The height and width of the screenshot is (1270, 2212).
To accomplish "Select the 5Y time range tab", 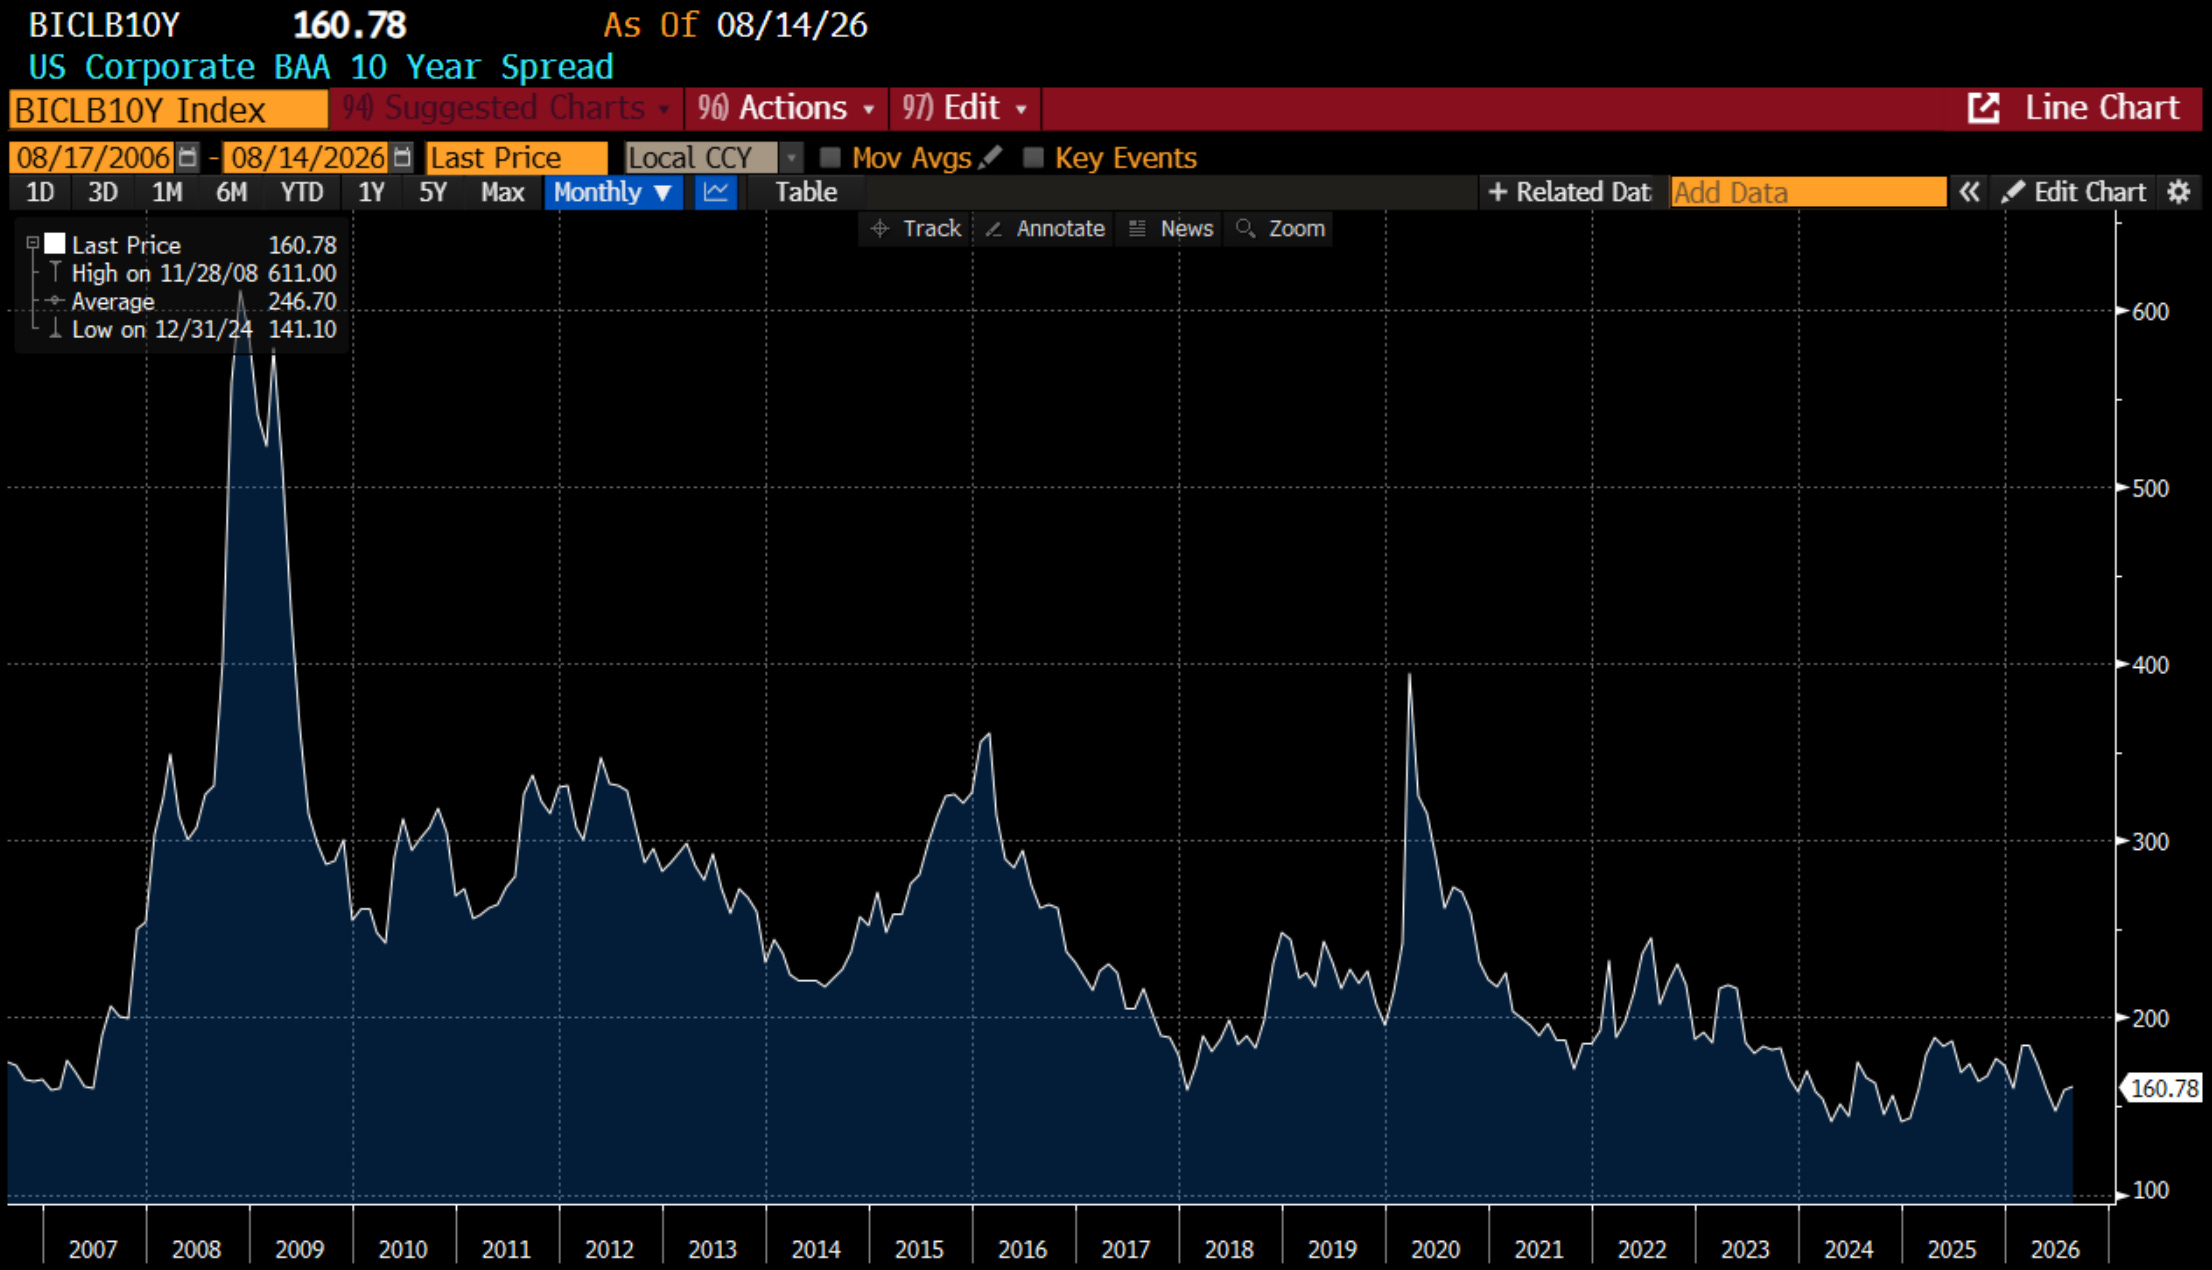I will tap(432, 192).
